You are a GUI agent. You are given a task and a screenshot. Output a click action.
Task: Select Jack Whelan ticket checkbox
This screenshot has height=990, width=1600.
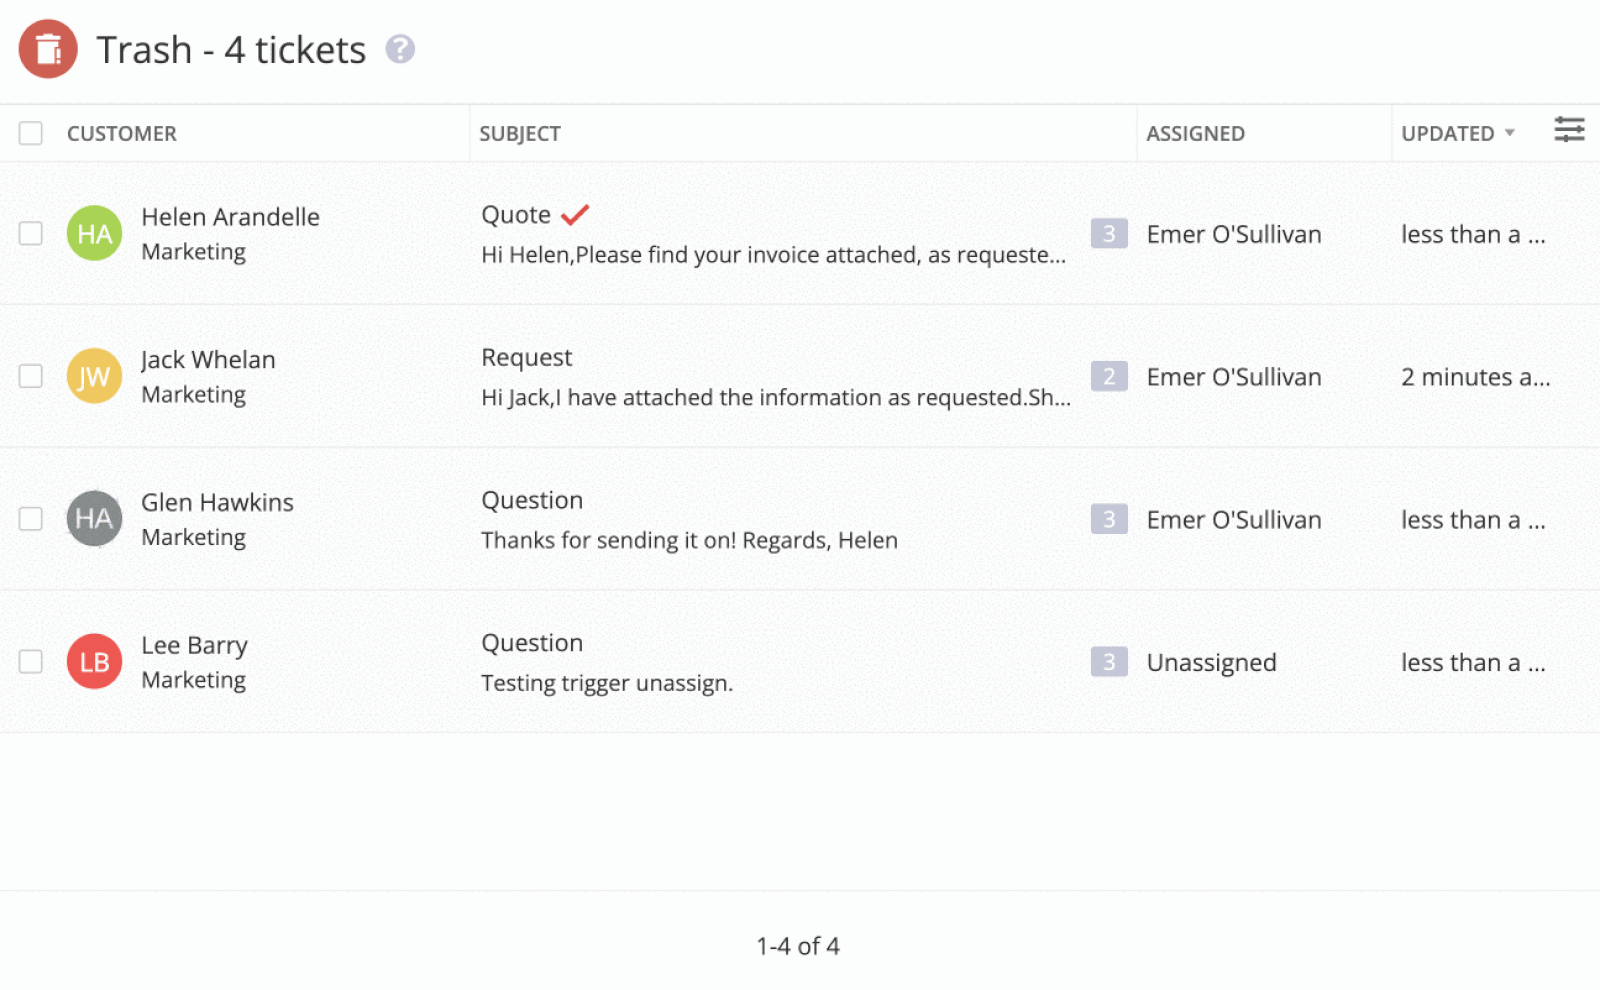tap(31, 376)
